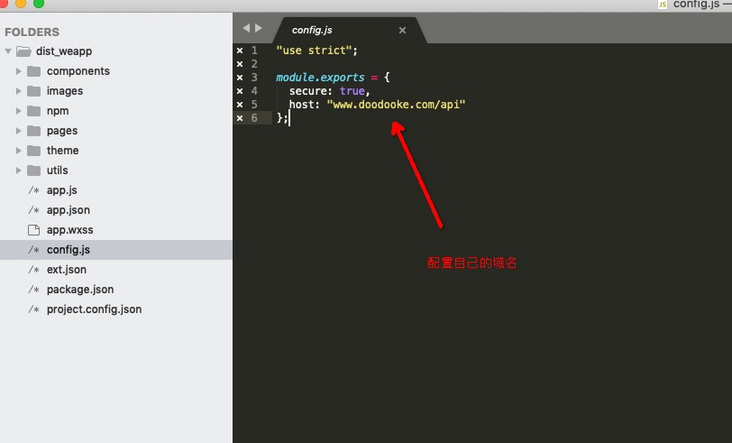732x443 pixels.
Task: Click the back navigation arrow in tab bar
Action: tap(246, 28)
